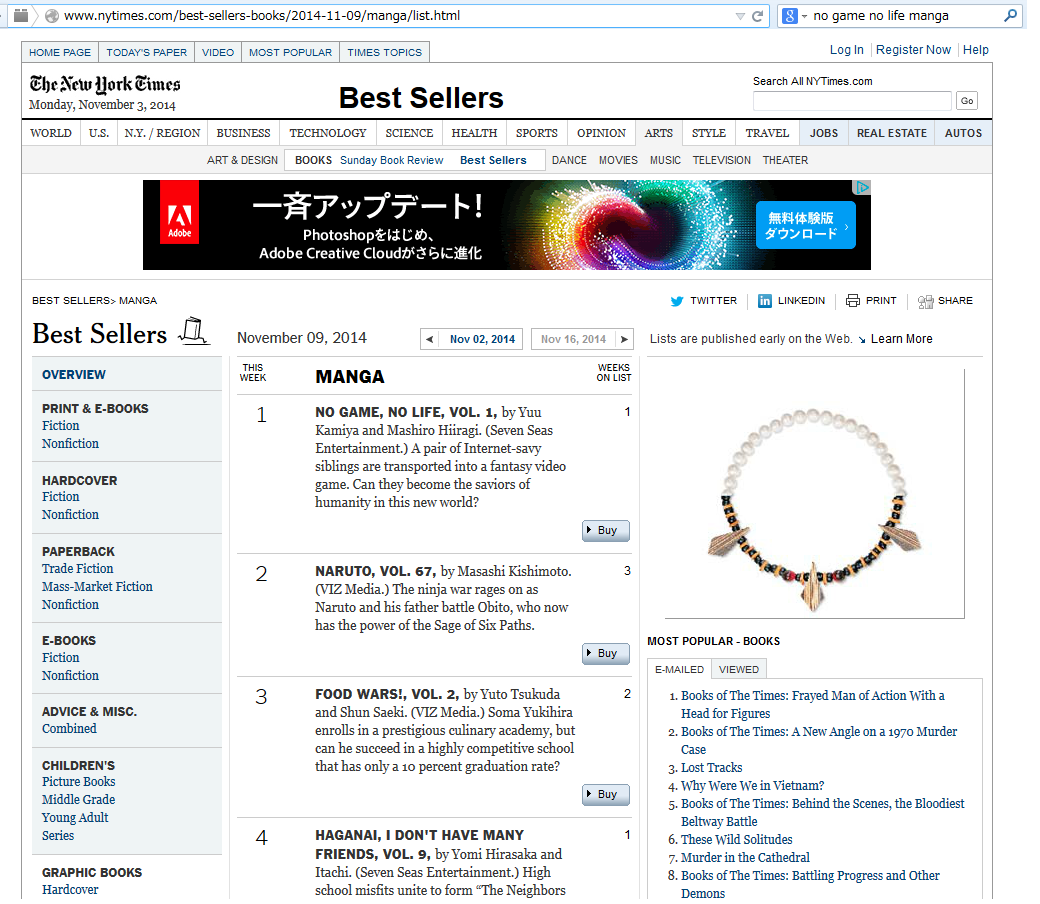Click the Best Sellers book stack icon

coord(194,331)
